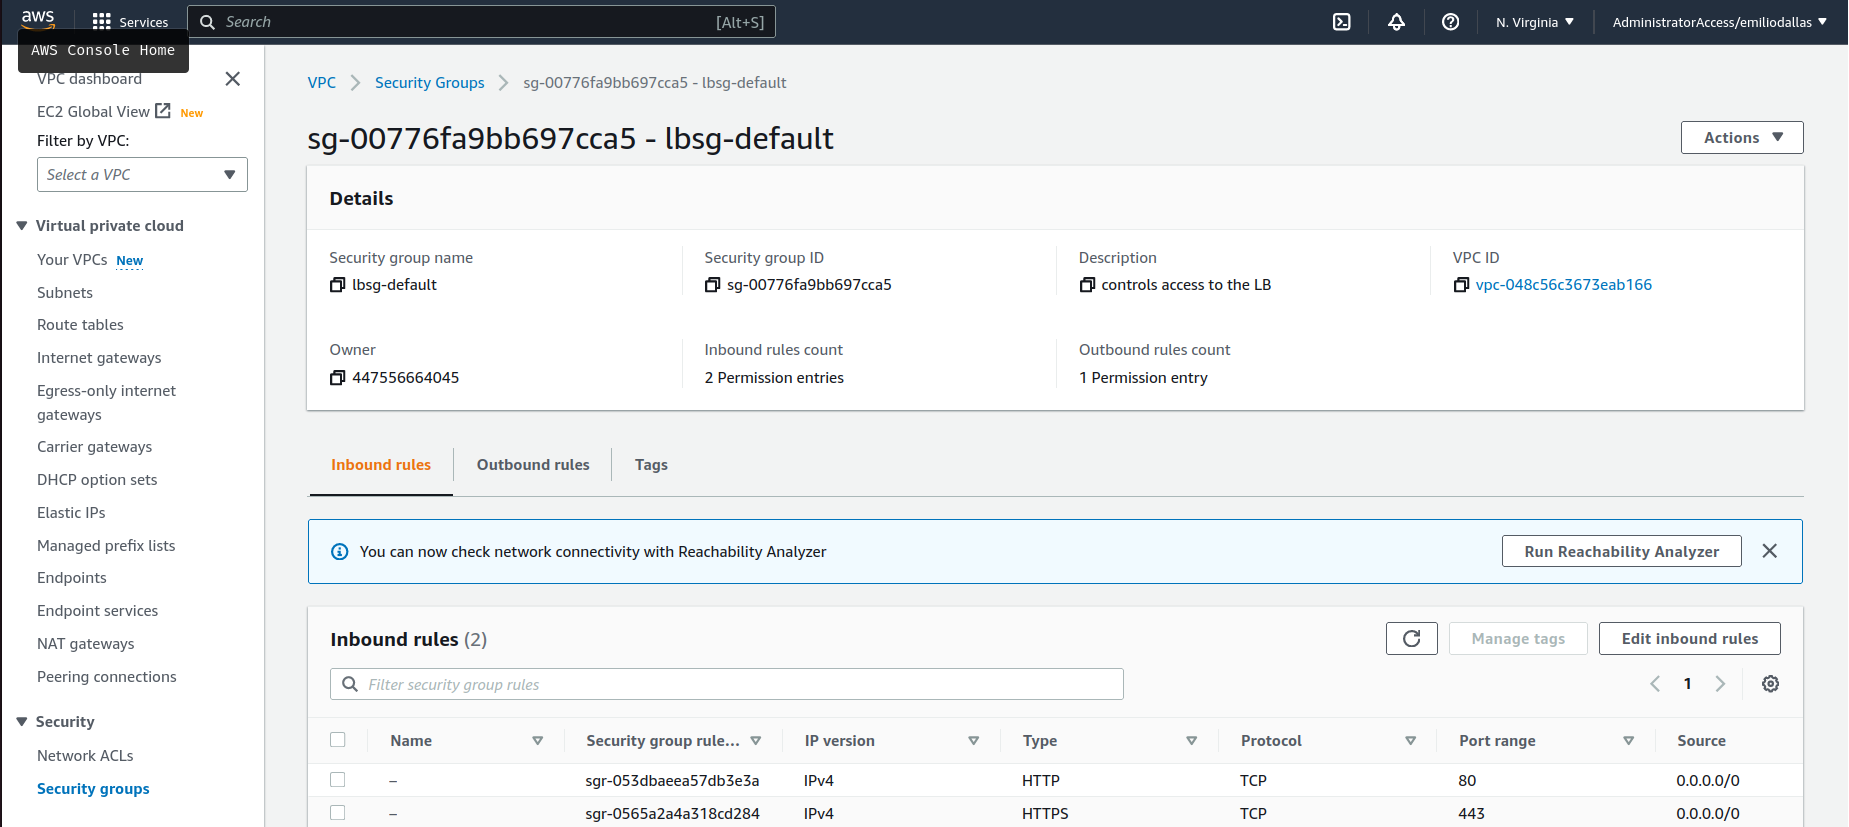Change the N. Virginia region selector
The height and width of the screenshot is (827, 1849).
point(1534,22)
